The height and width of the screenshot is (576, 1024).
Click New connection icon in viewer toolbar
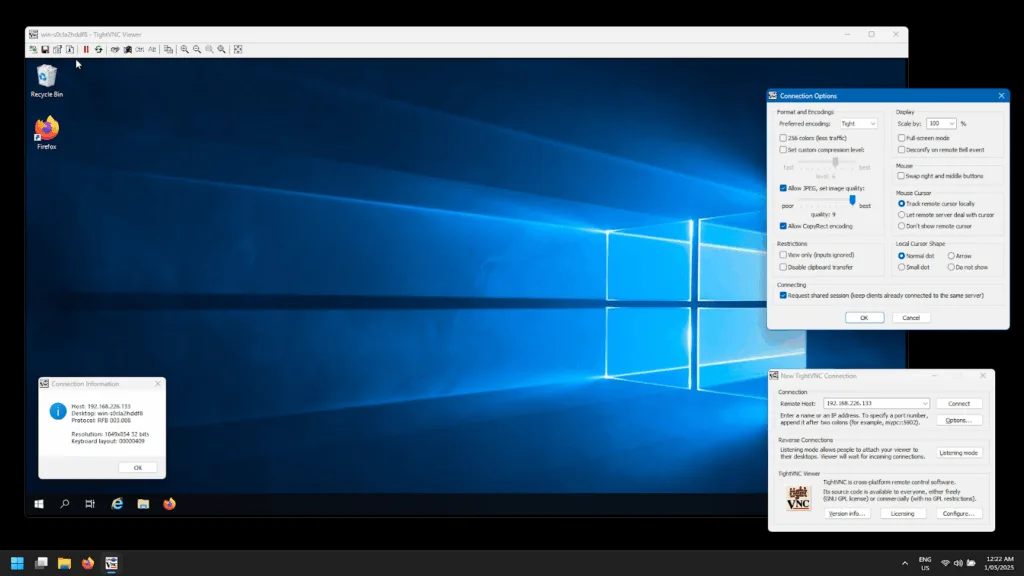tap(33, 50)
